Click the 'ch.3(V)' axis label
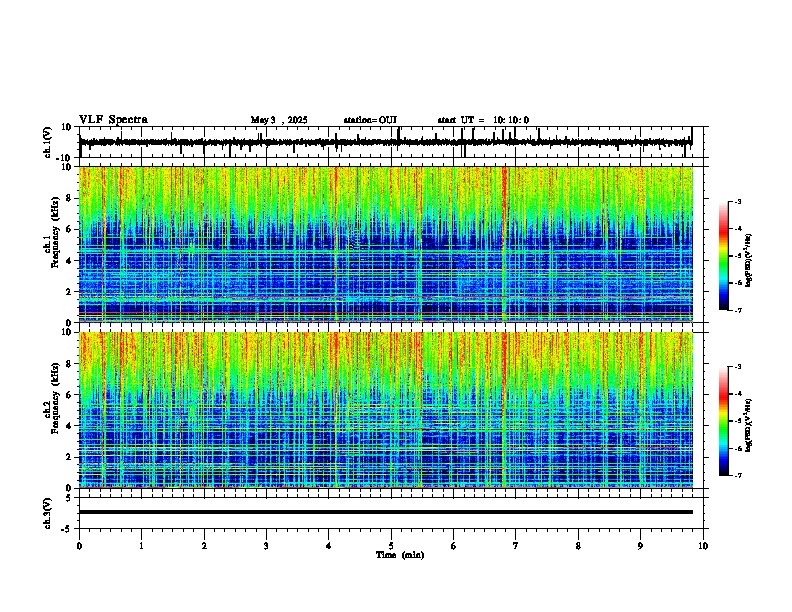This screenshot has height=612, width=792. pos(48,513)
